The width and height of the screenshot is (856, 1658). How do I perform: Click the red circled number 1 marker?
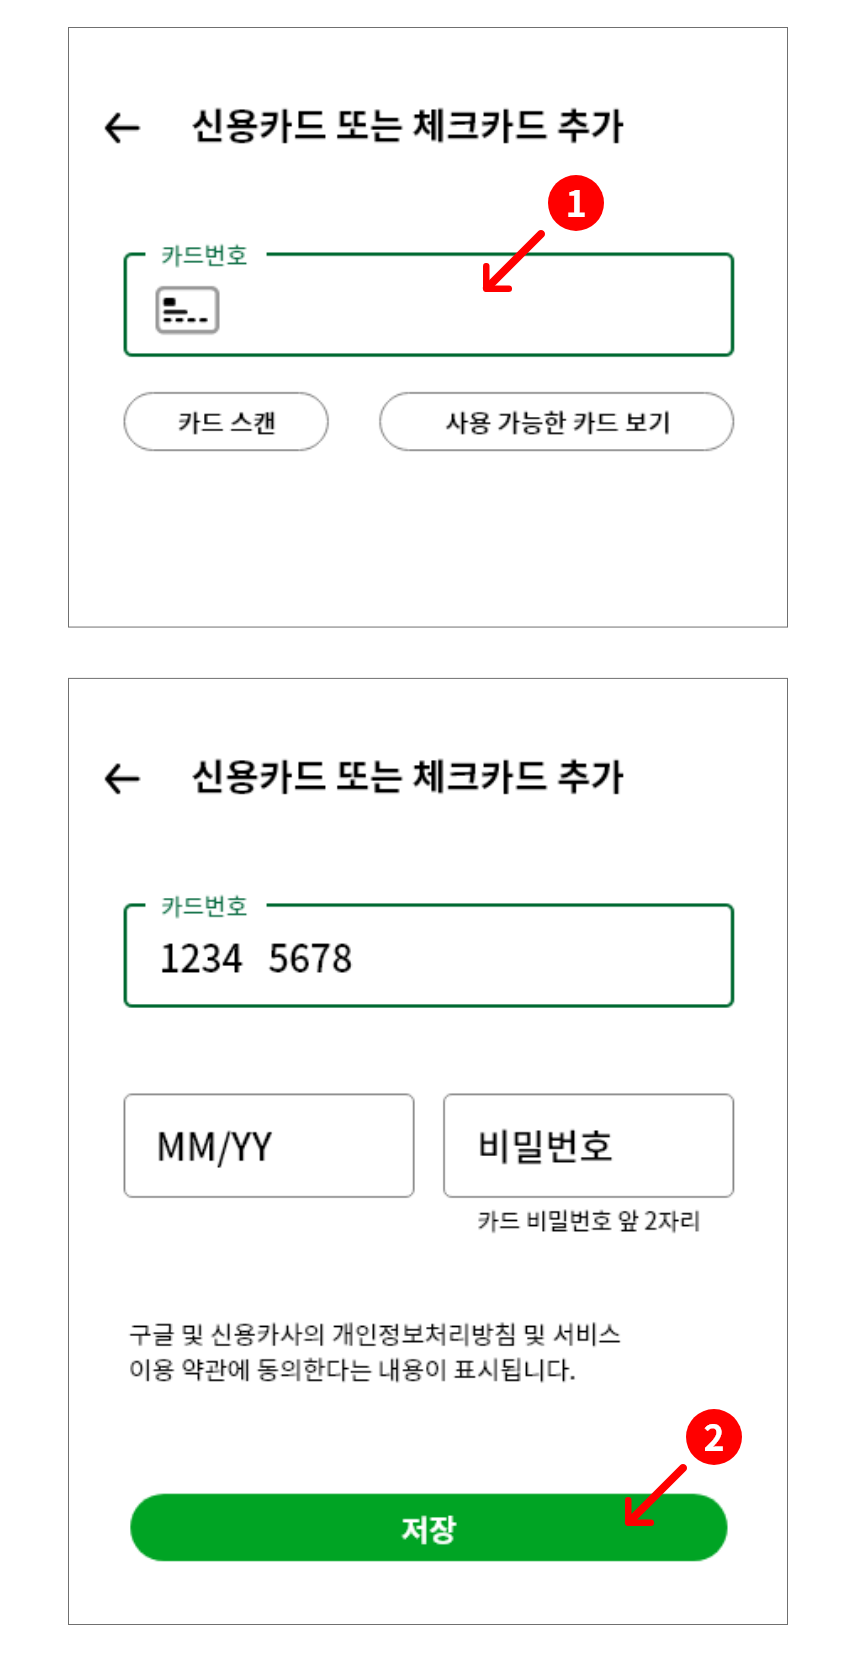(x=576, y=204)
